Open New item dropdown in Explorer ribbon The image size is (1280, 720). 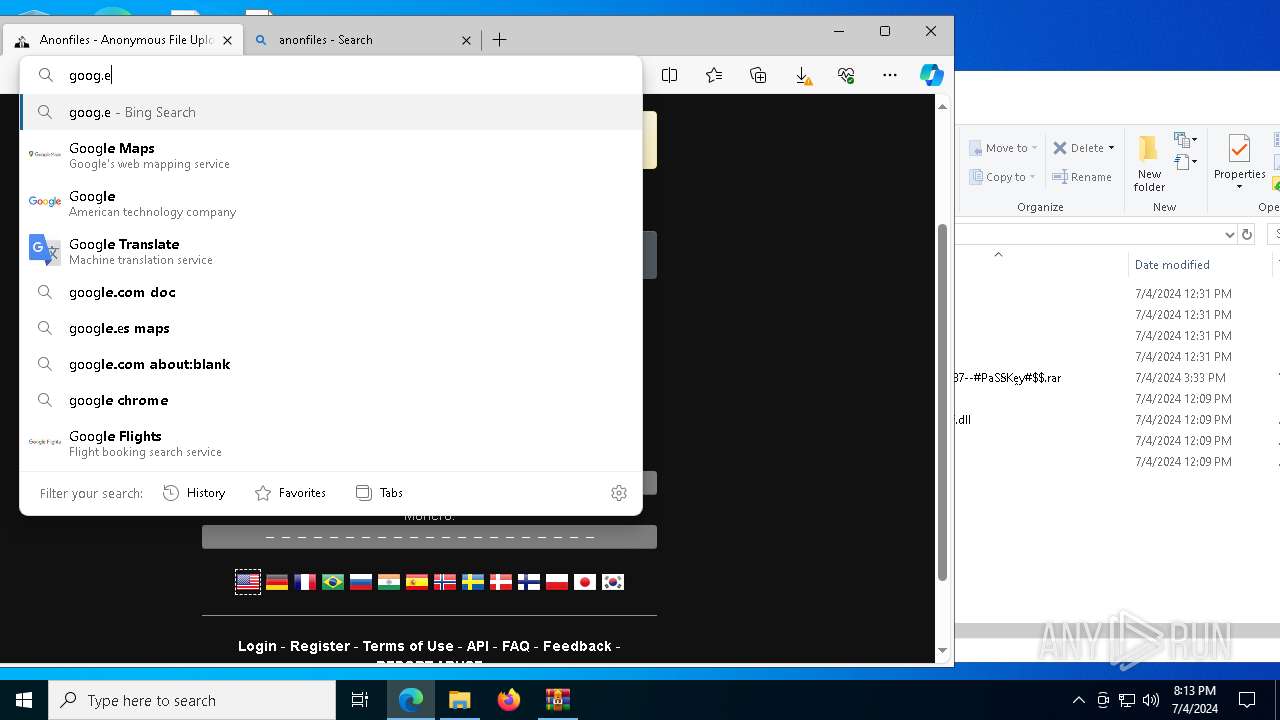pyautogui.click(x=1185, y=140)
